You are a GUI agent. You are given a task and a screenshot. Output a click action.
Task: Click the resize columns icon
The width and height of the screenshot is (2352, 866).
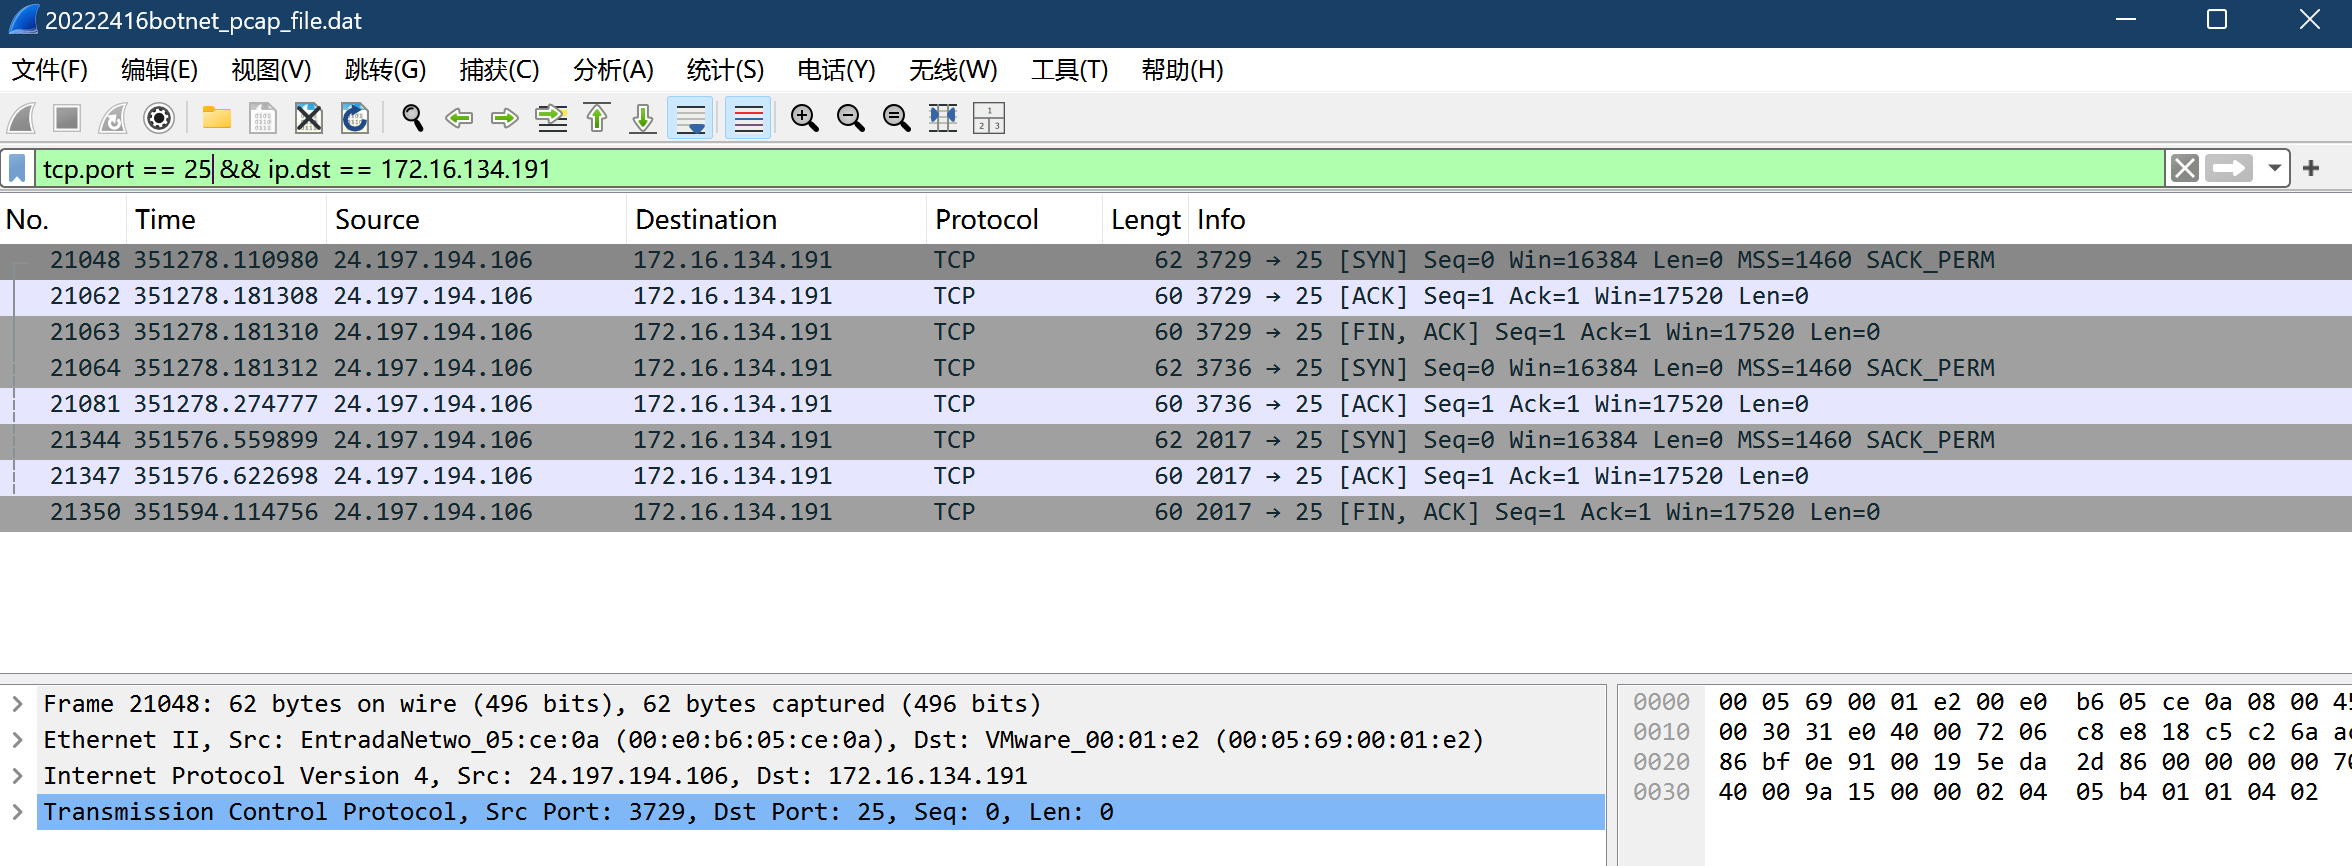[943, 118]
